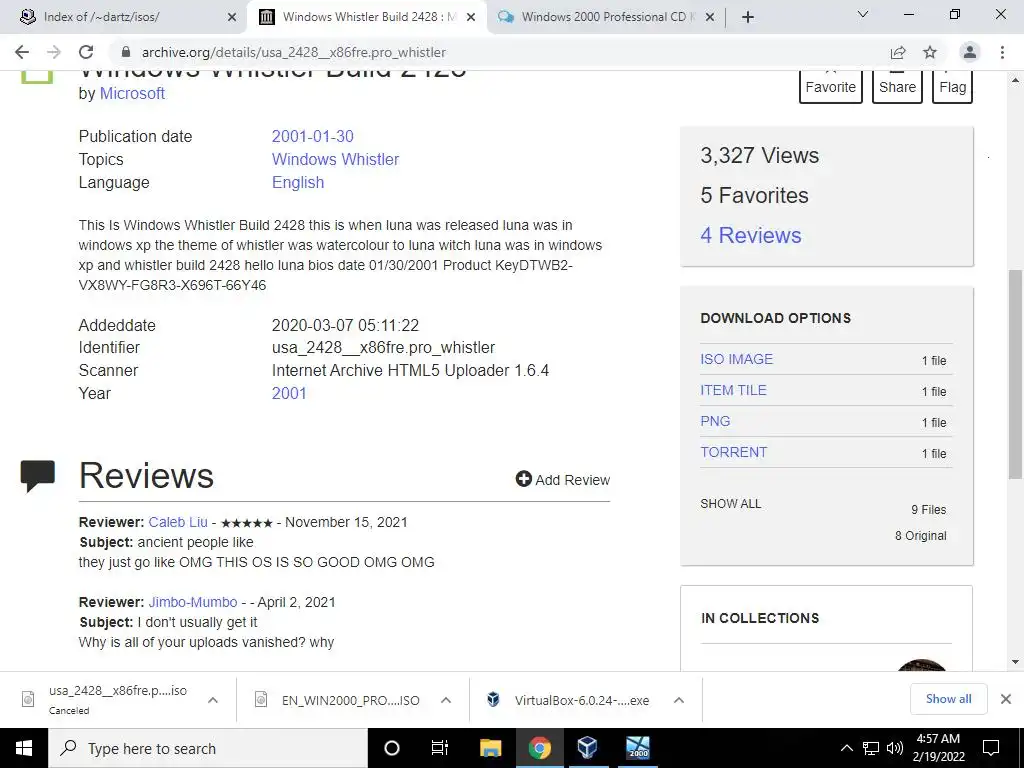Screen dimensions: 1024x768
Task: Click the taskbar clock showing 4:57 AM
Action: (938, 748)
